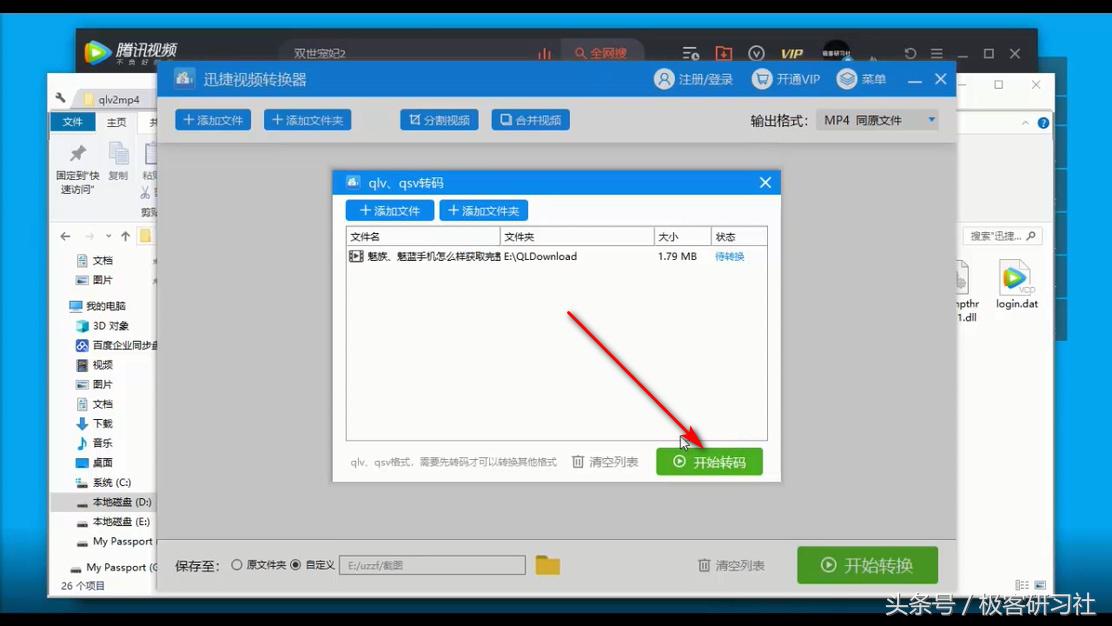Select the 原文件夹 radio button
The image size is (1112, 626).
pyautogui.click(x=237, y=565)
